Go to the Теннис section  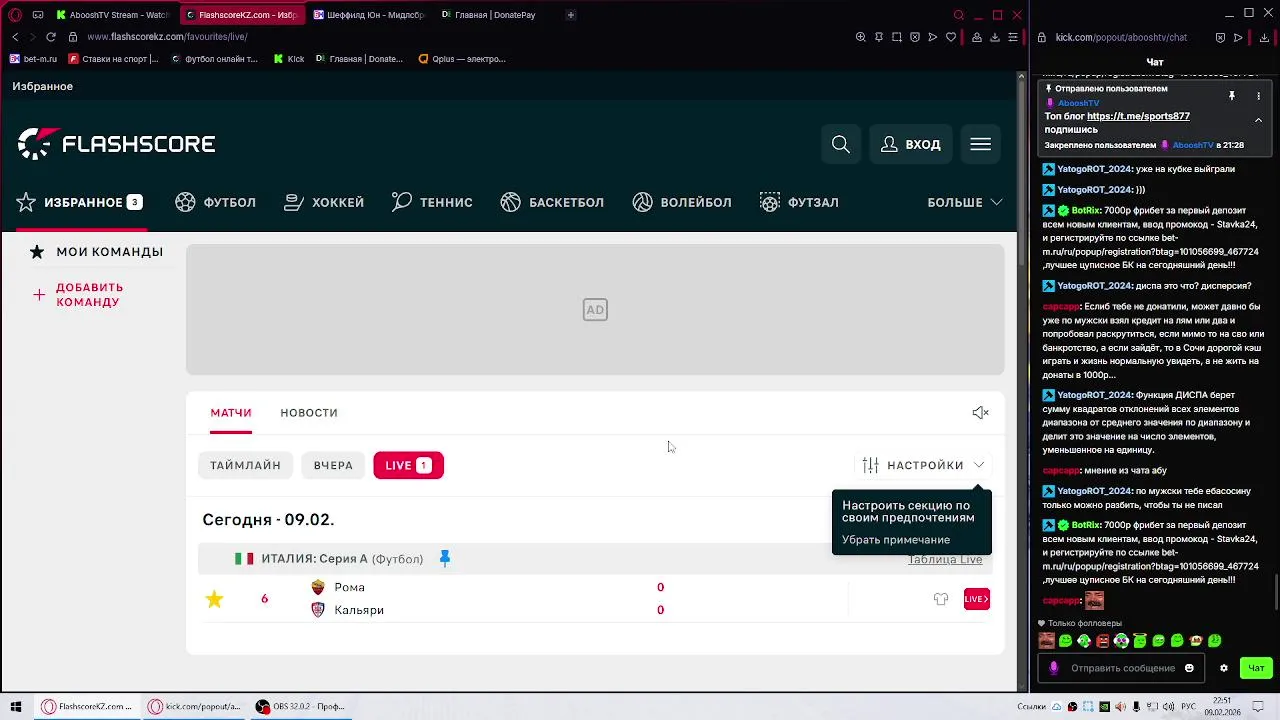[432, 202]
